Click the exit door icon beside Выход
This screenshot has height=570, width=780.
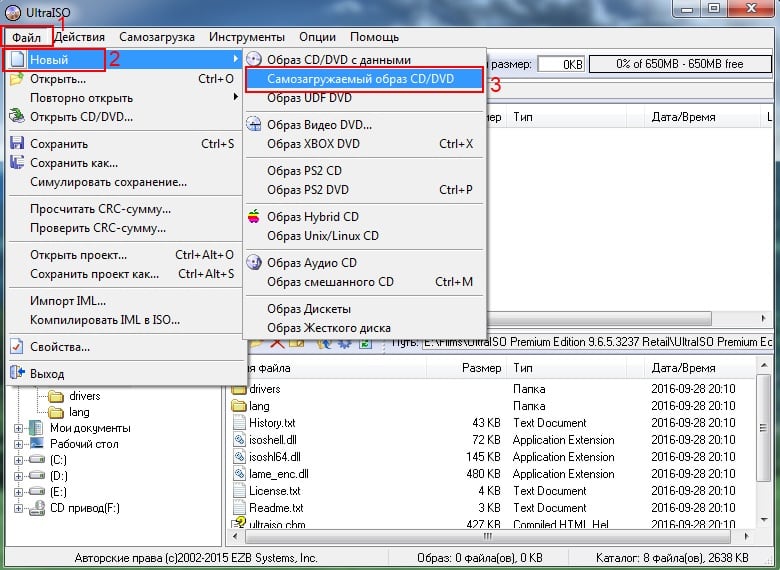16,373
